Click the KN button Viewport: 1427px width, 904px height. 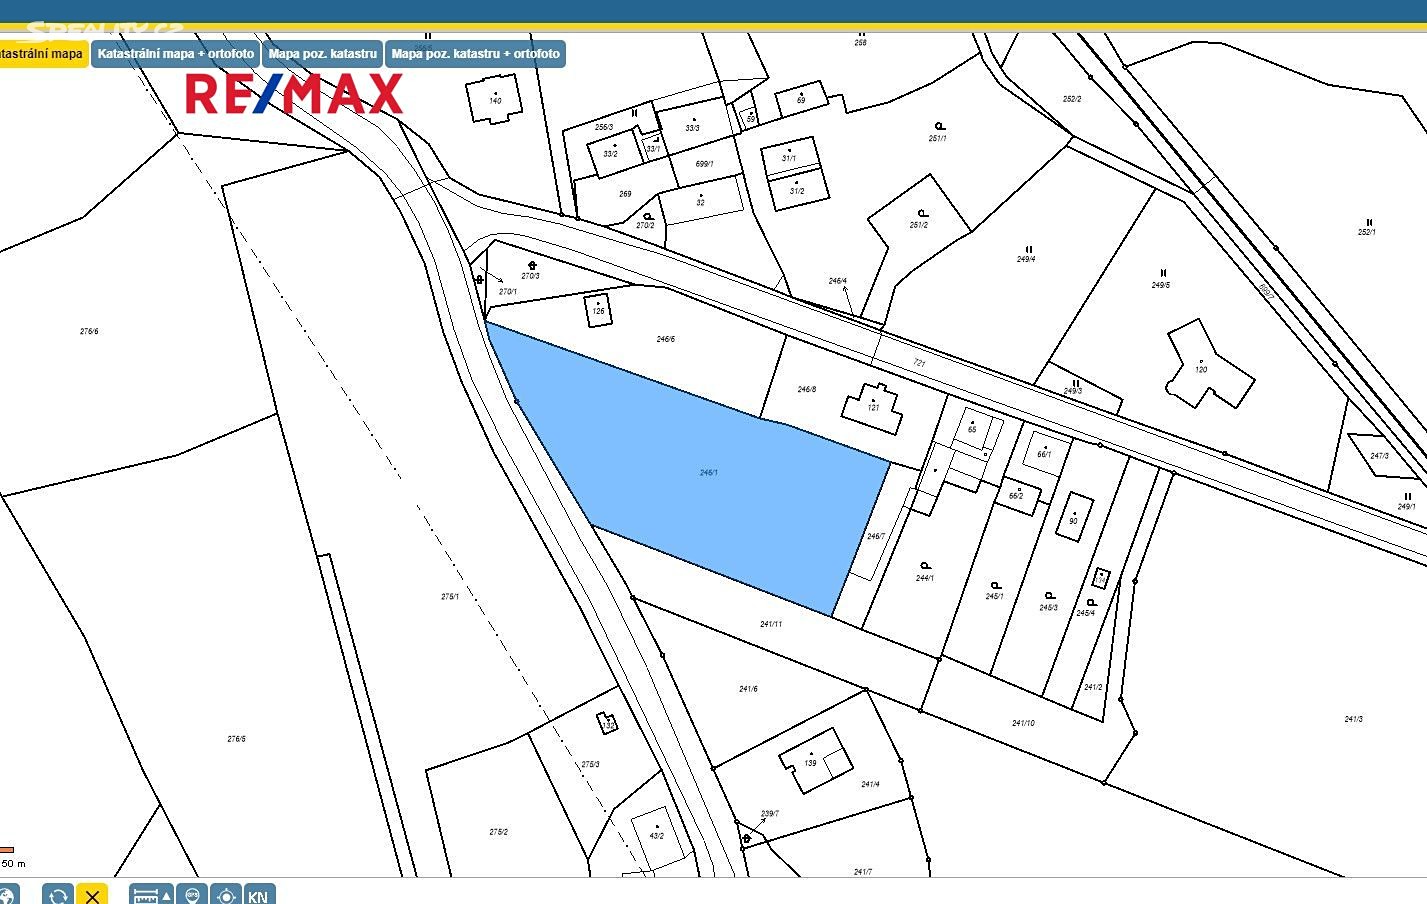click(x=258, y=895)
